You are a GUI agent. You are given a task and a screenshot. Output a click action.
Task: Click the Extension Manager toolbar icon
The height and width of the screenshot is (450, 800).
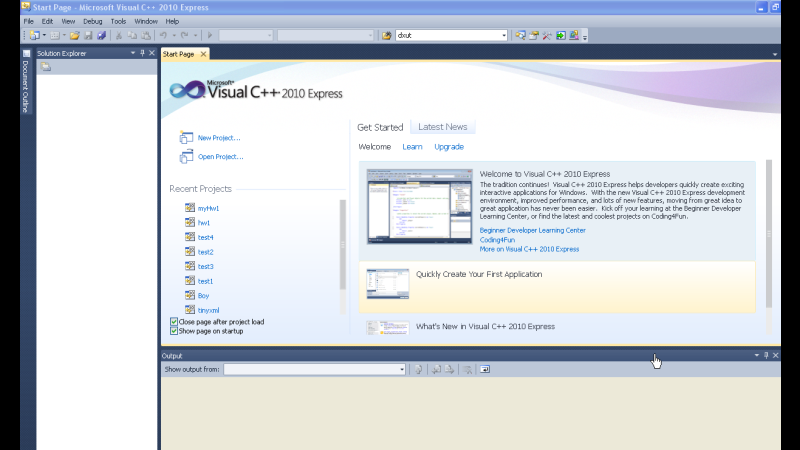click(574, 35)
